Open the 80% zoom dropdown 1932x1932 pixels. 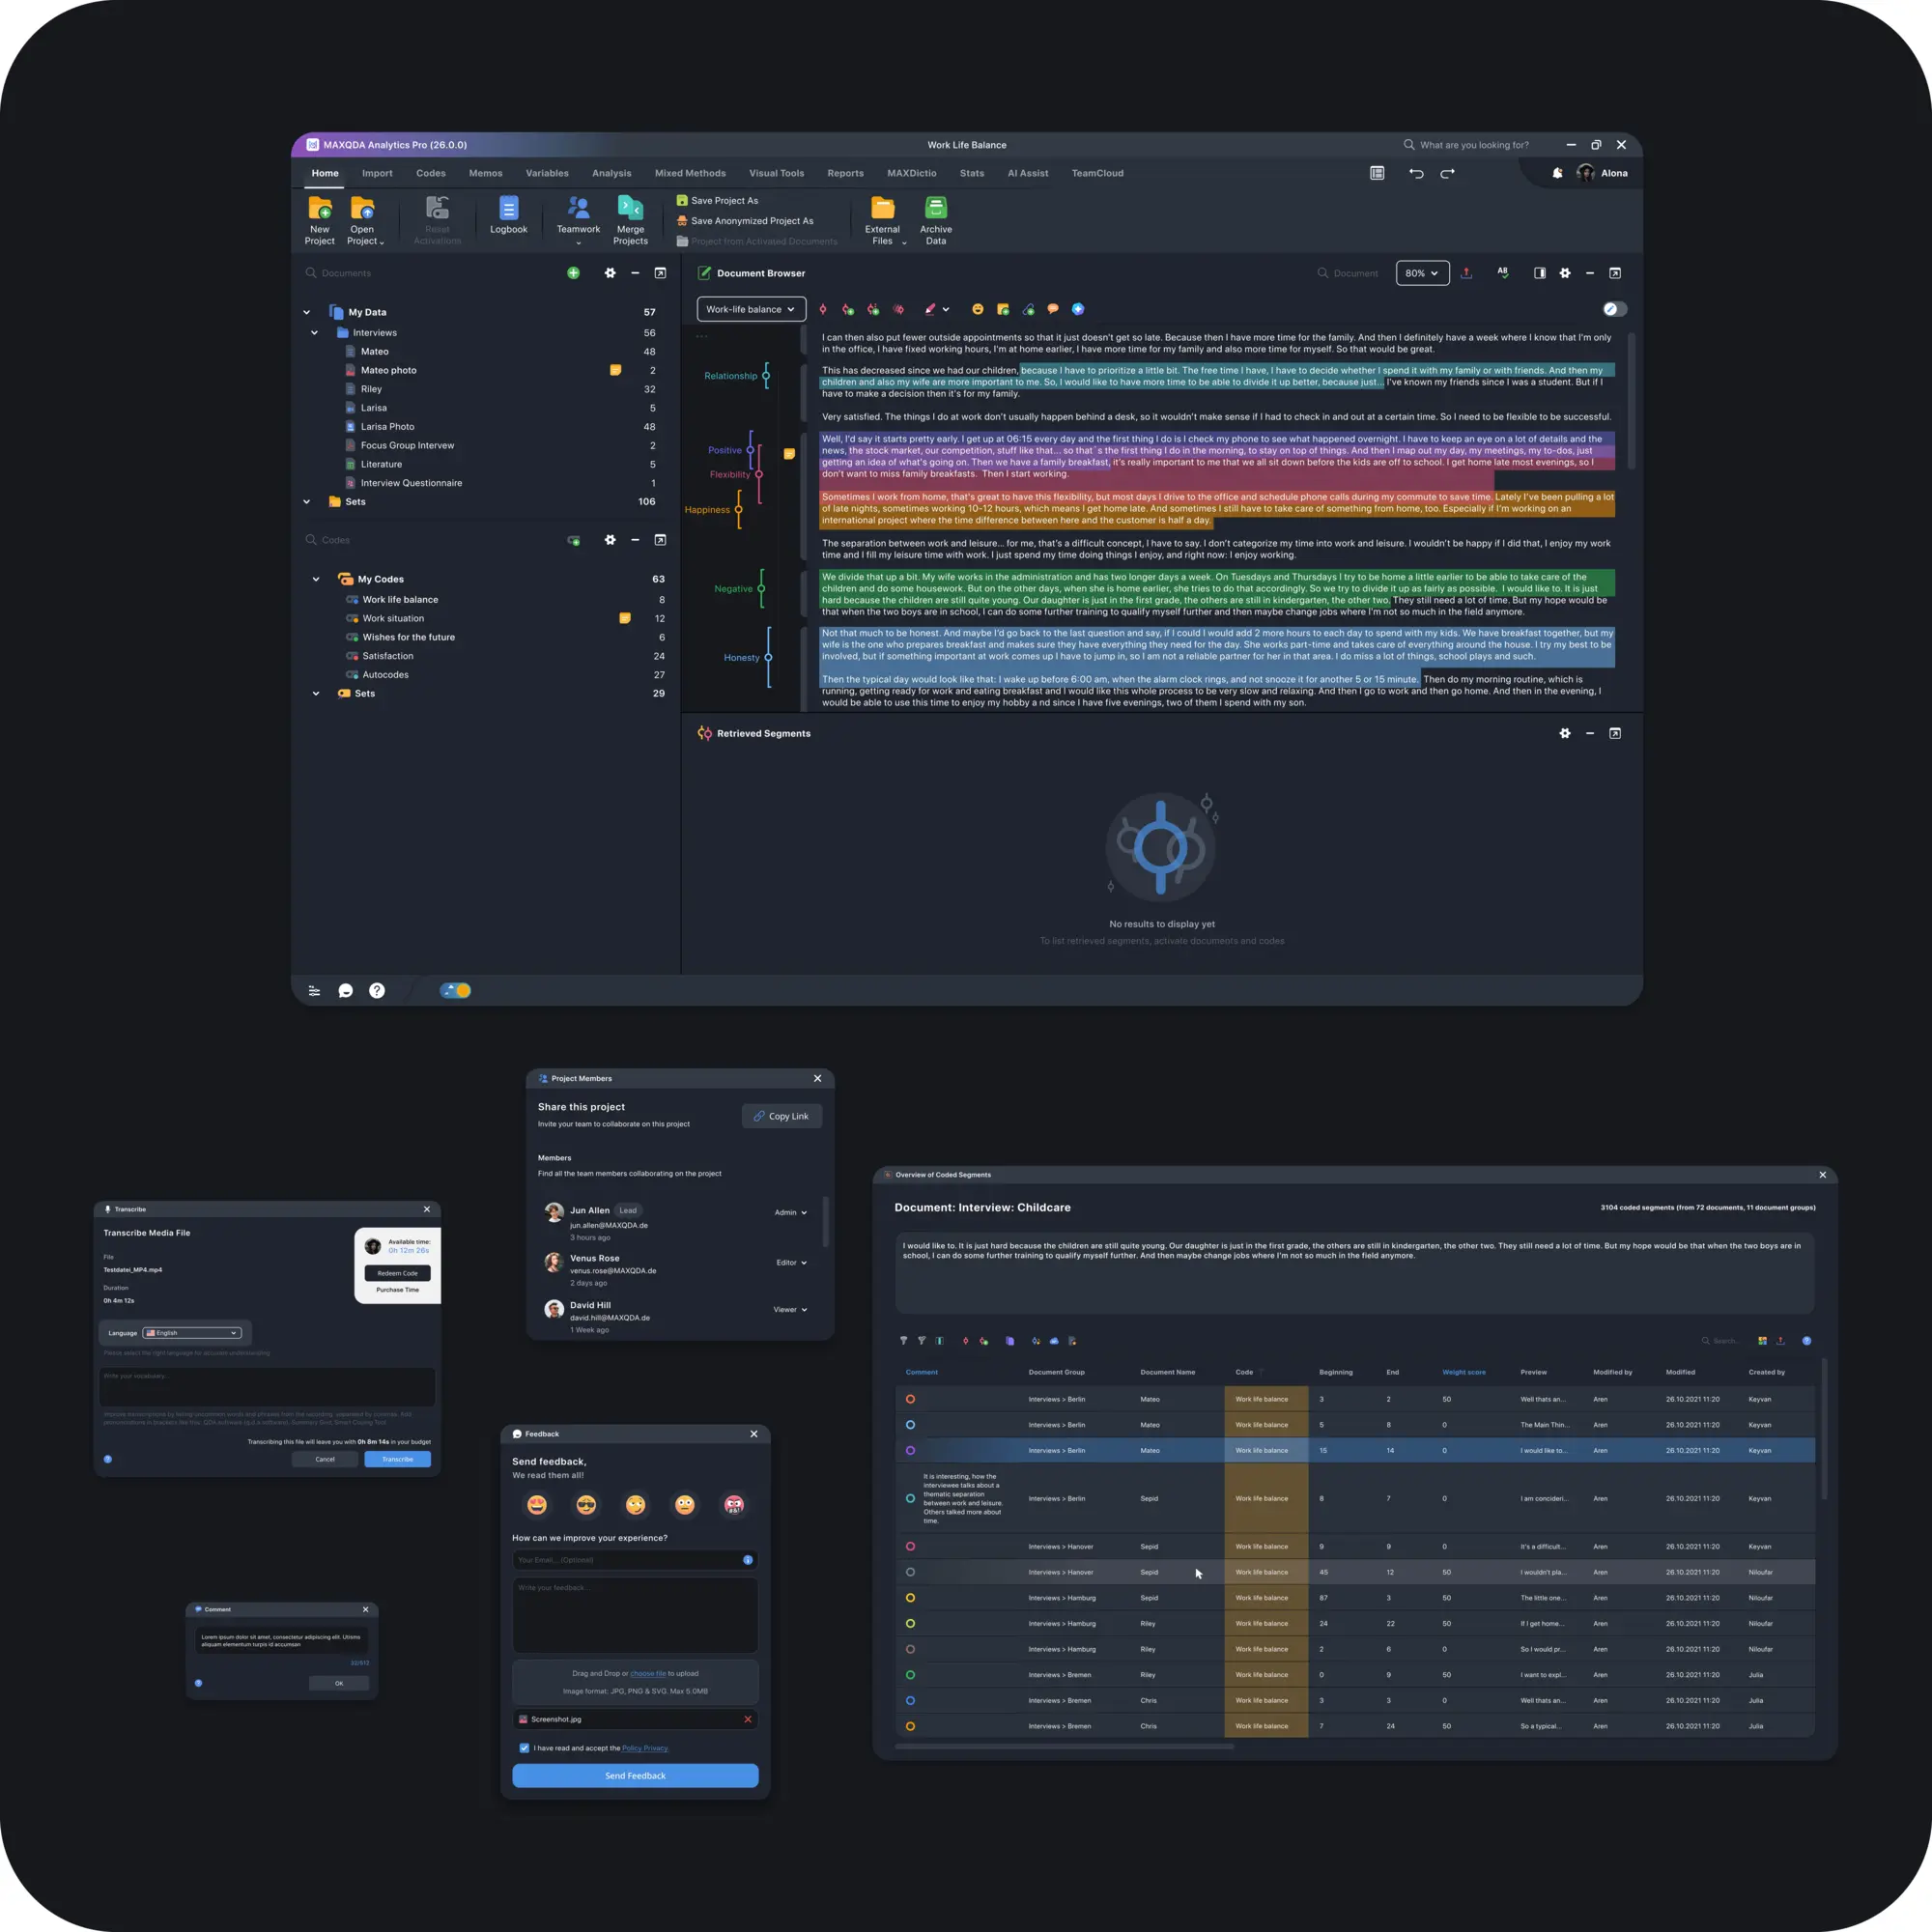[x=1421, y=273]
